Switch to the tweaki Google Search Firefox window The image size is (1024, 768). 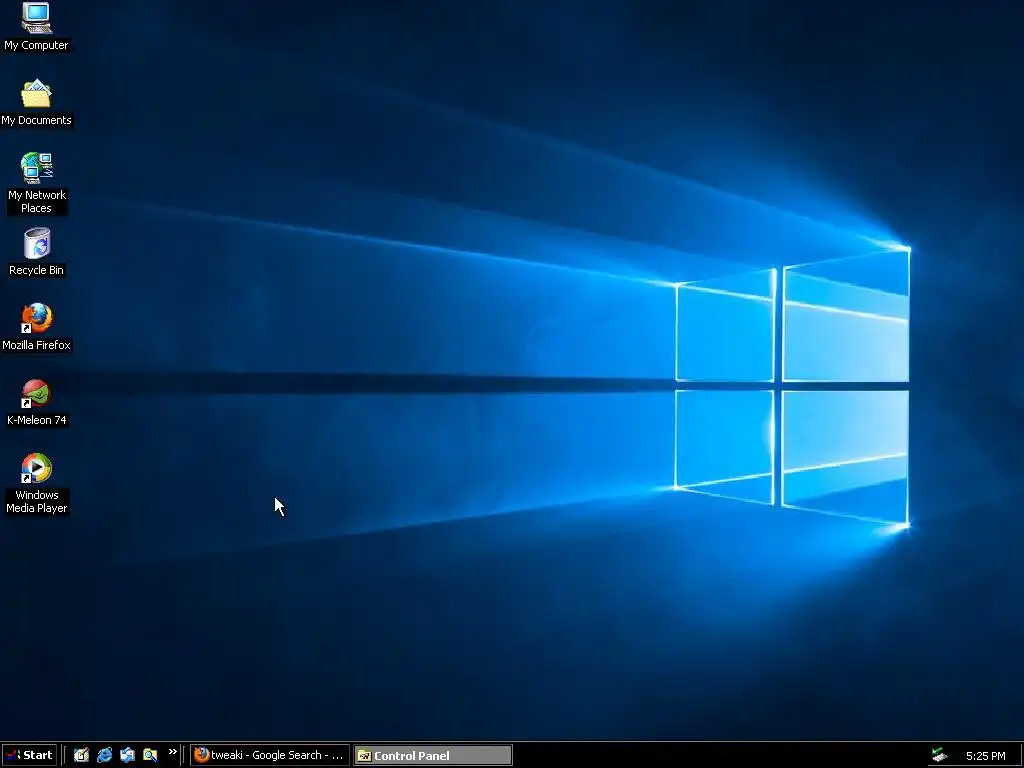270,755
